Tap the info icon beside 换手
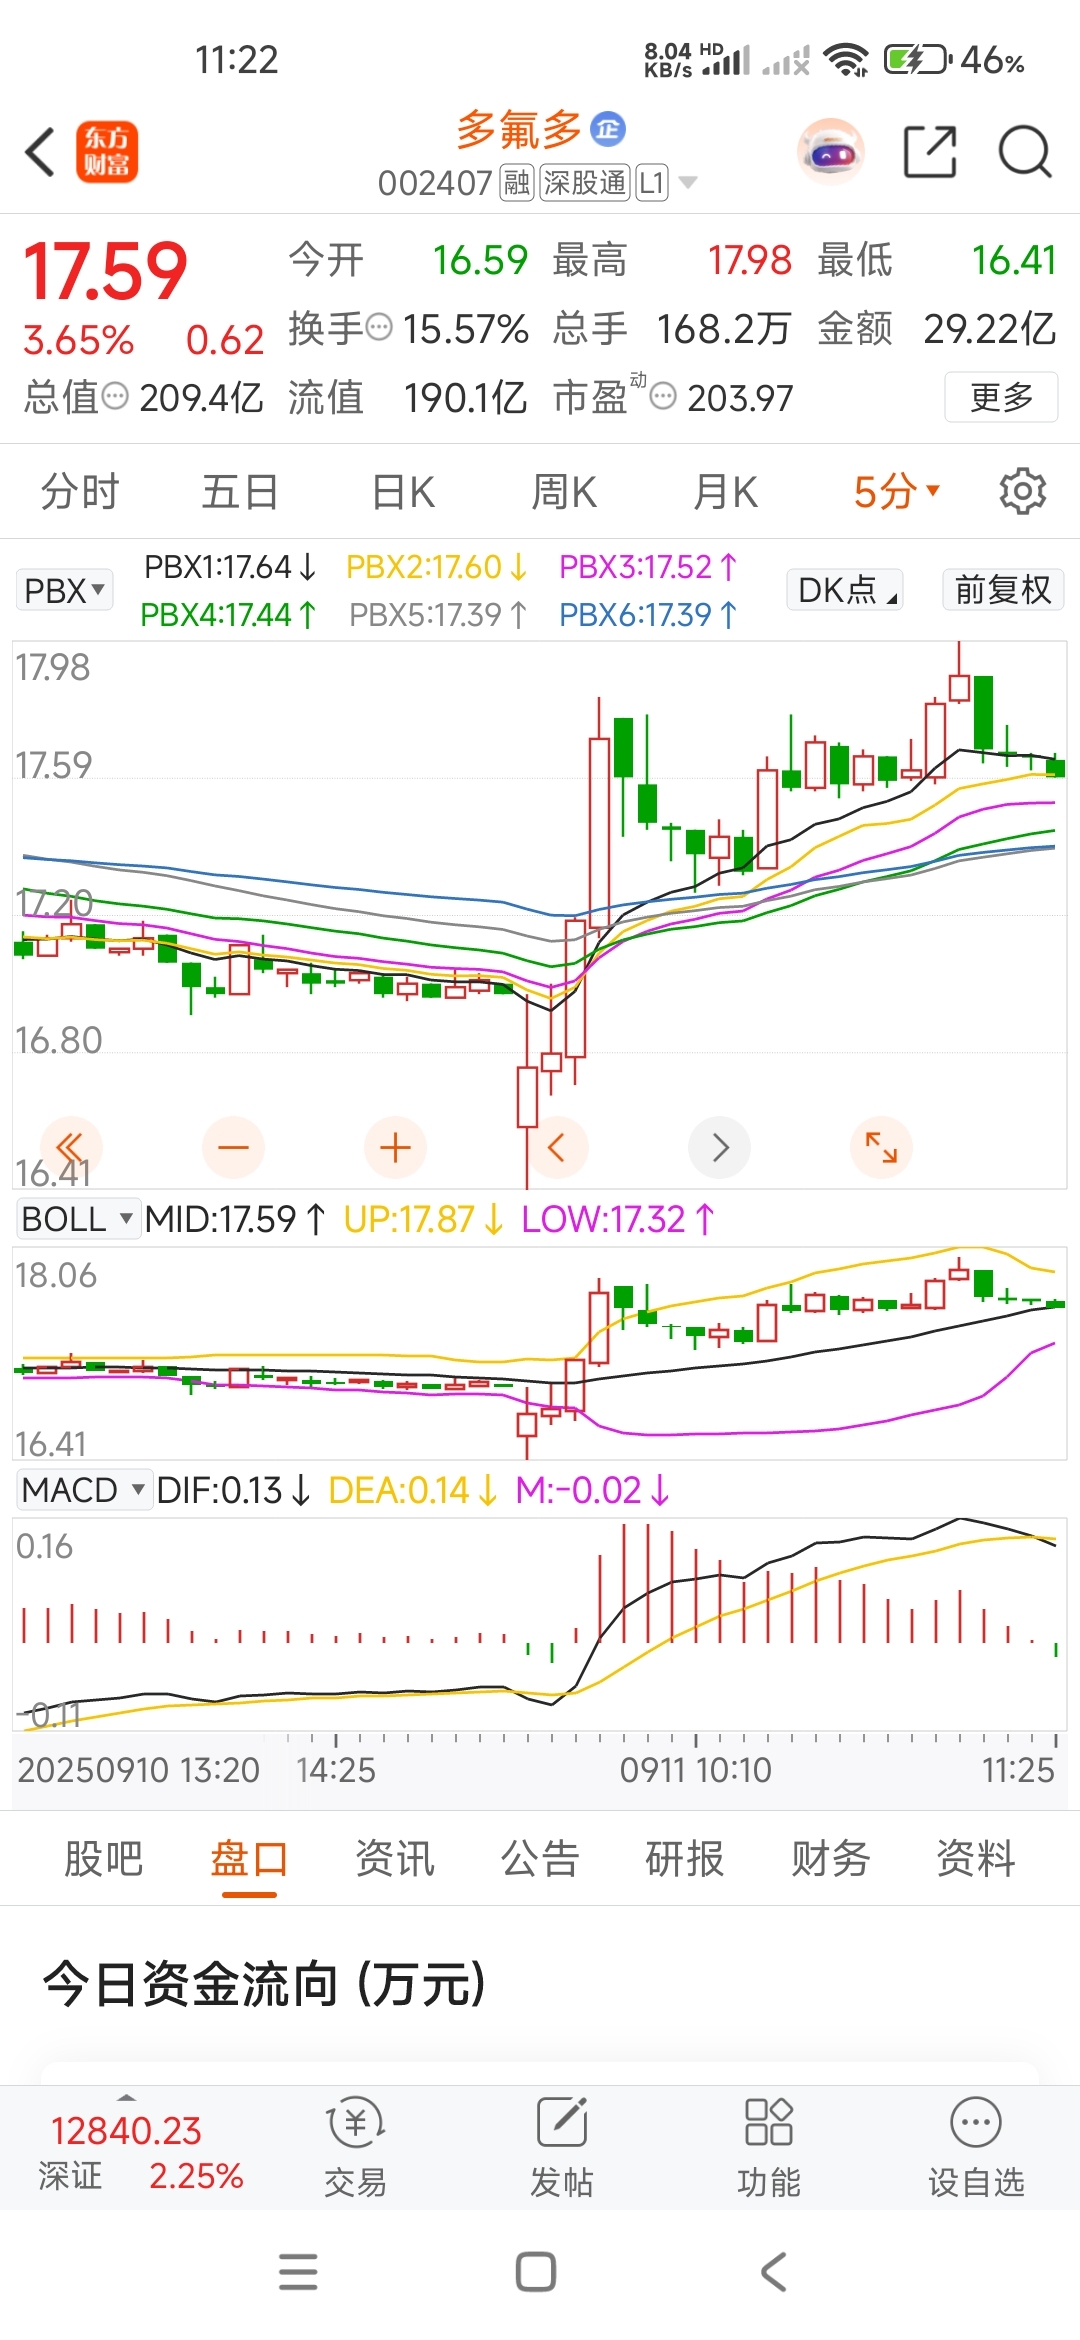 pyautogui.click(x=379, y=327)
